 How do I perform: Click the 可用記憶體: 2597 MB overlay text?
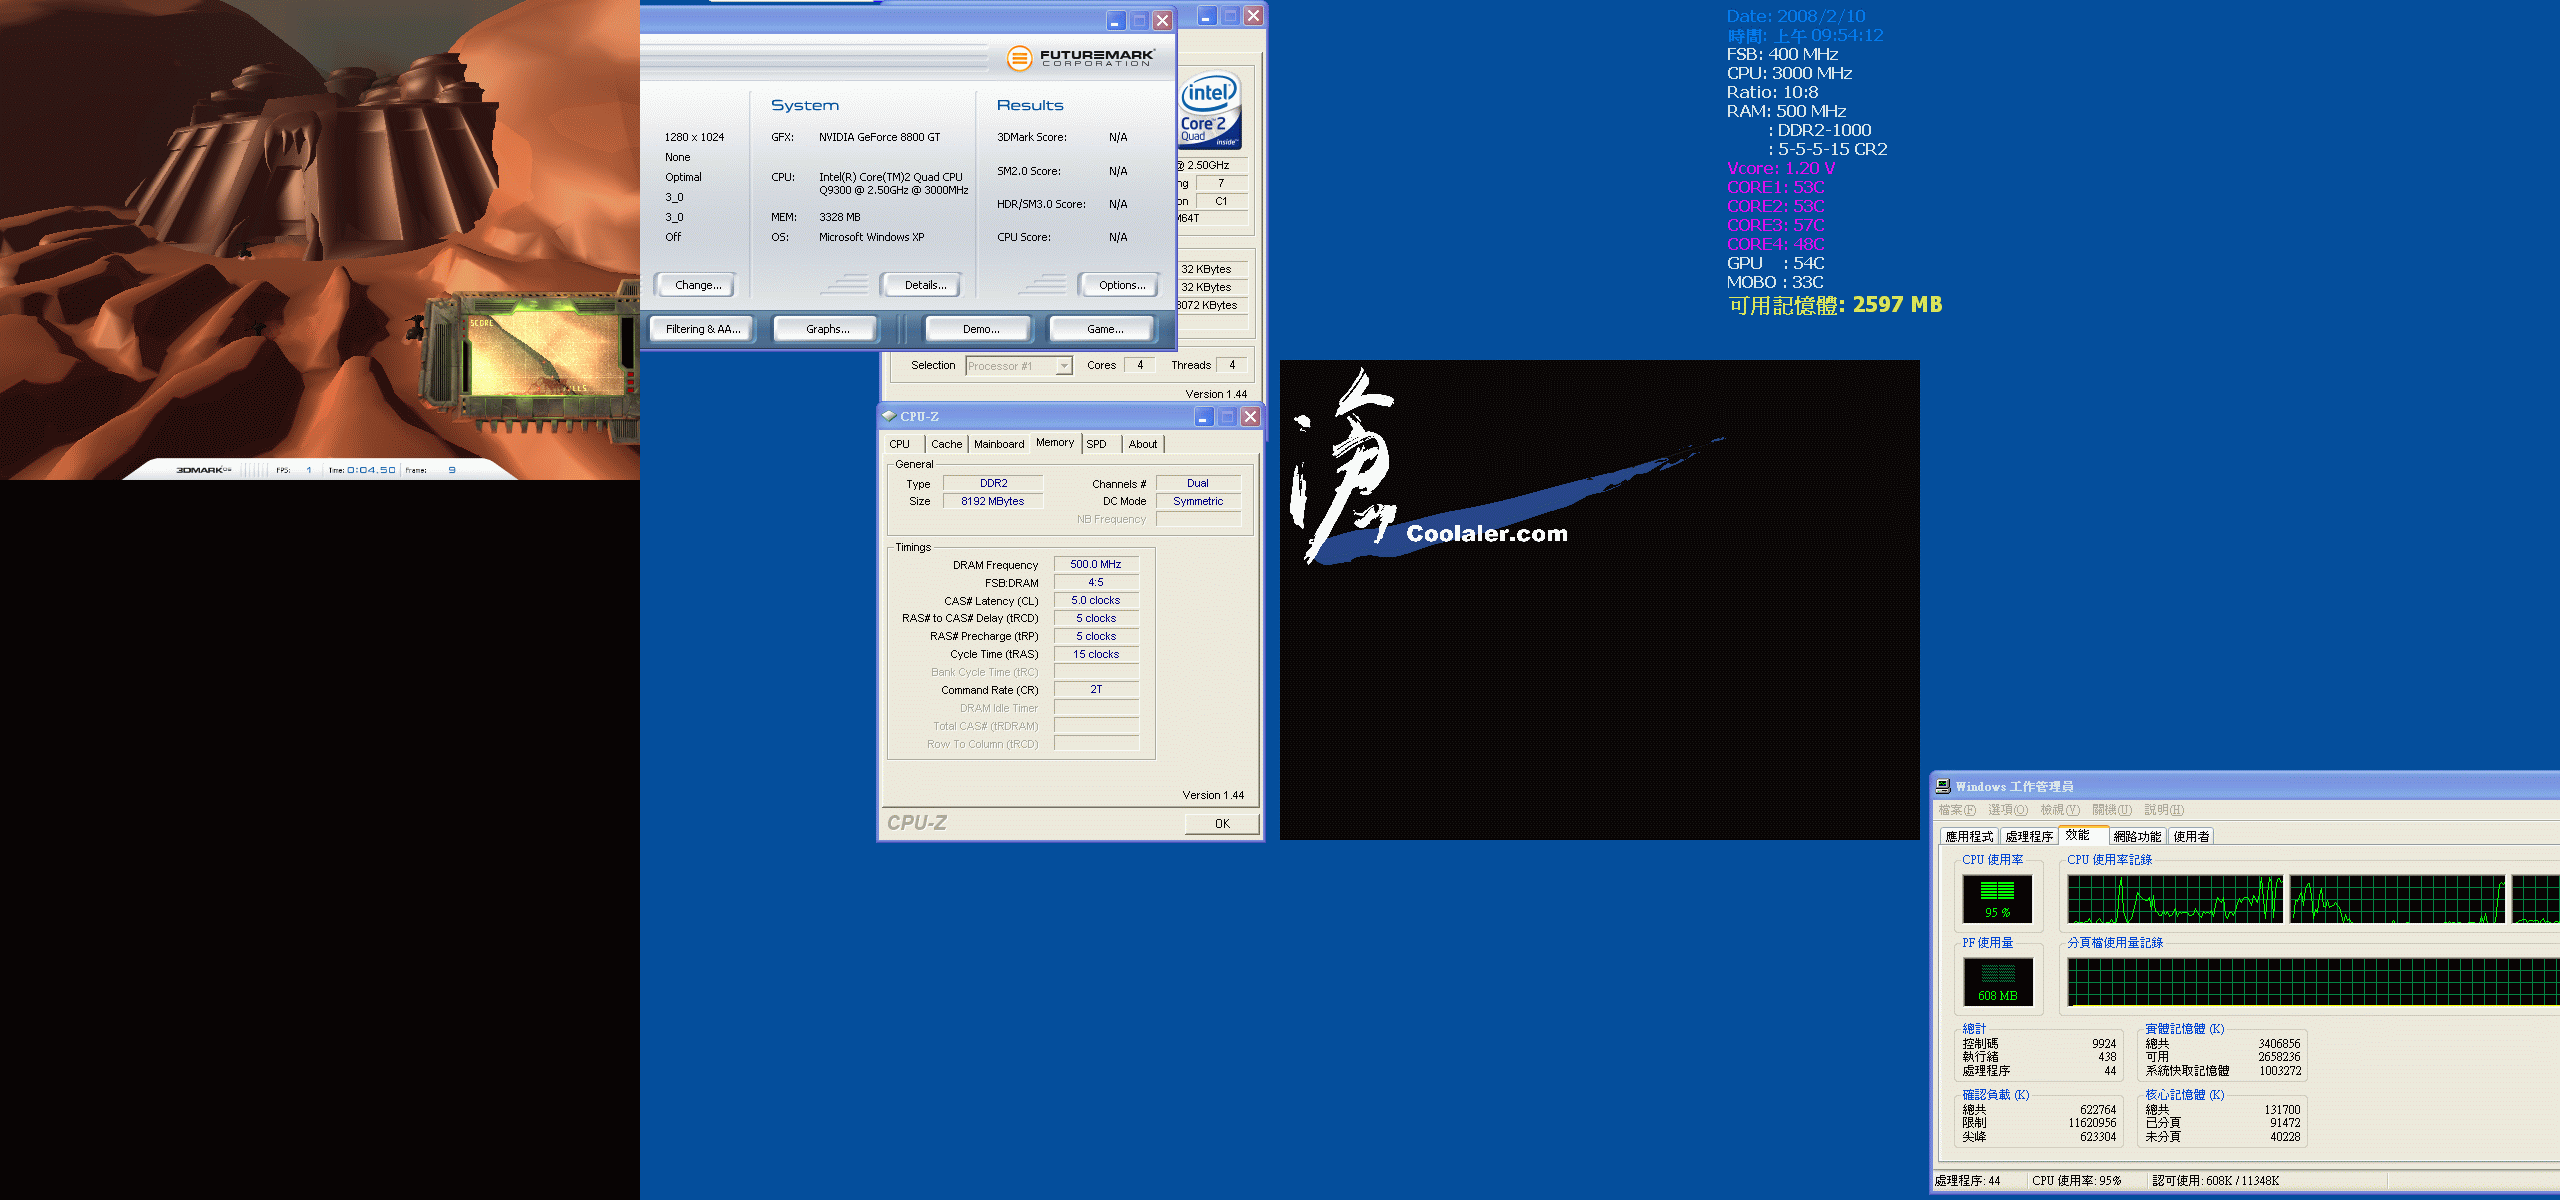1835,305
